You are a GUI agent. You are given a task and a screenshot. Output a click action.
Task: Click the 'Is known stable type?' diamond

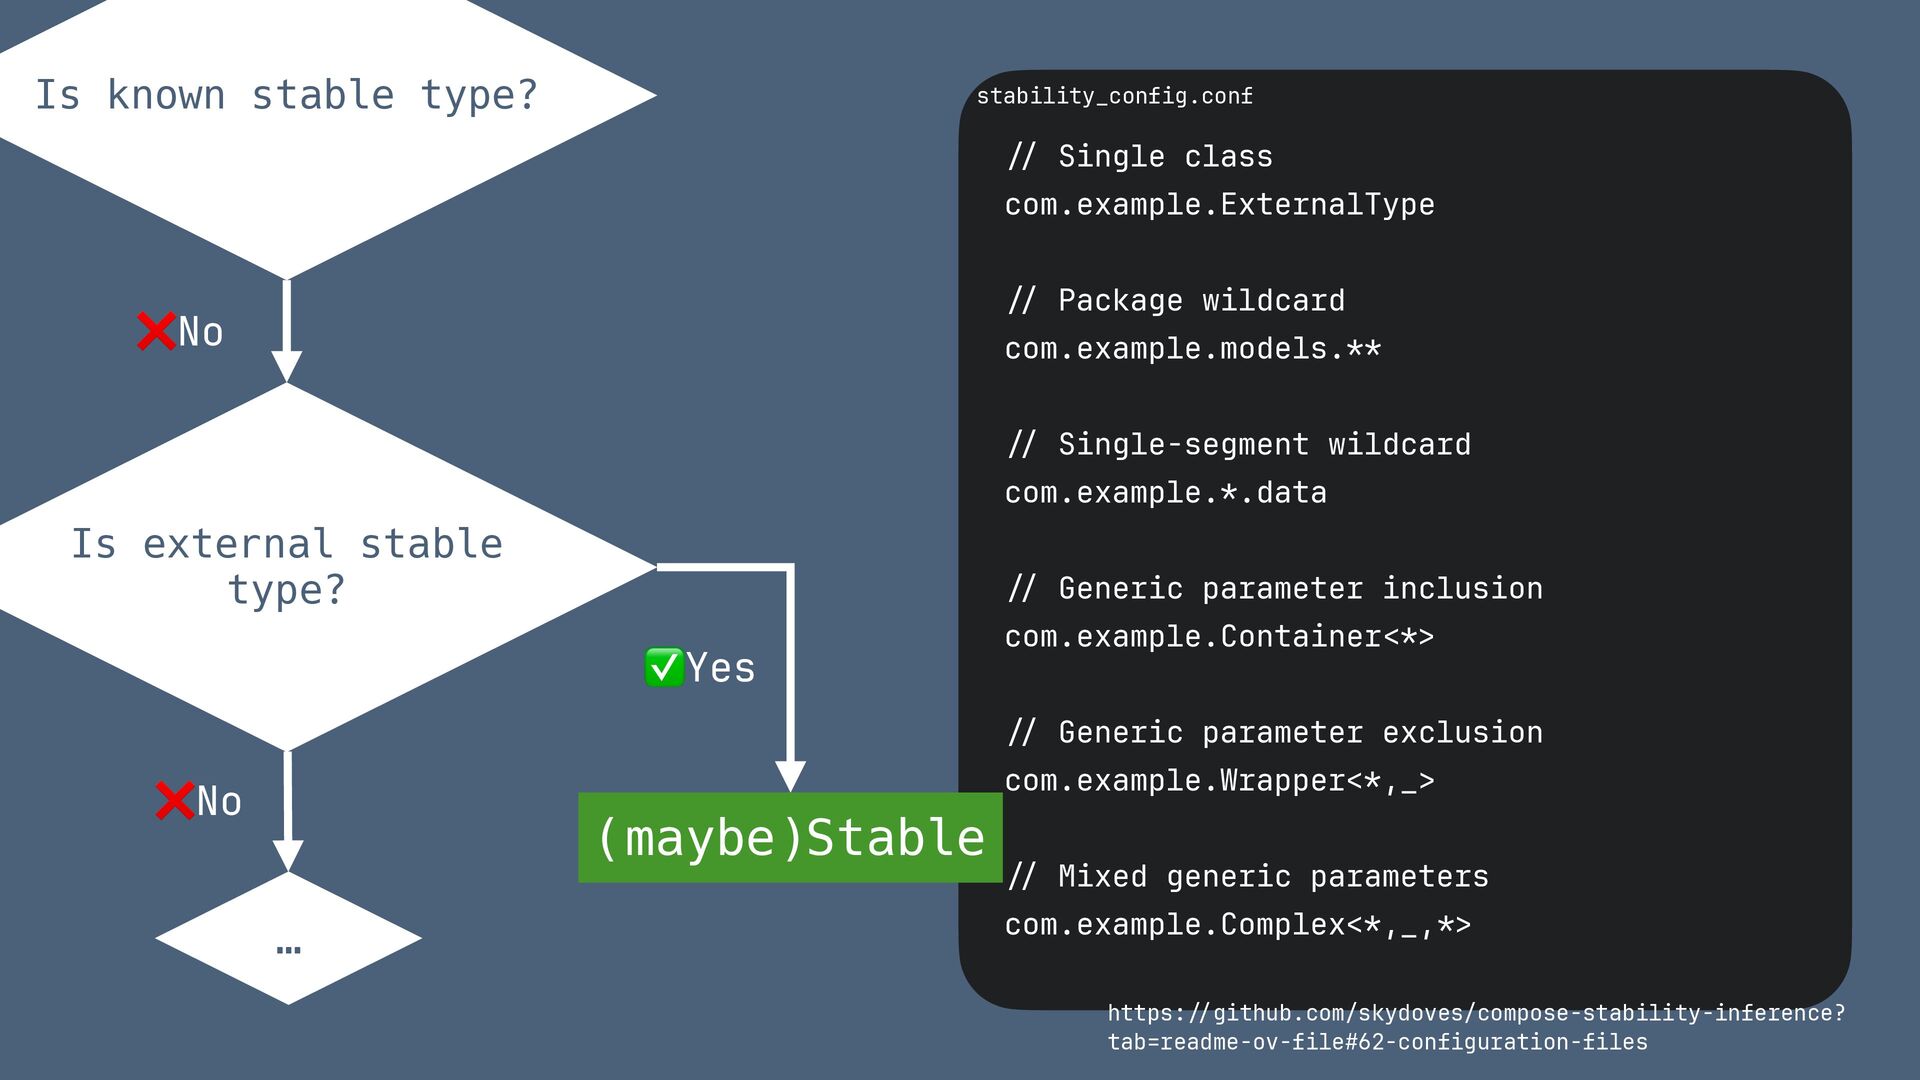click(x=286, y=96)
